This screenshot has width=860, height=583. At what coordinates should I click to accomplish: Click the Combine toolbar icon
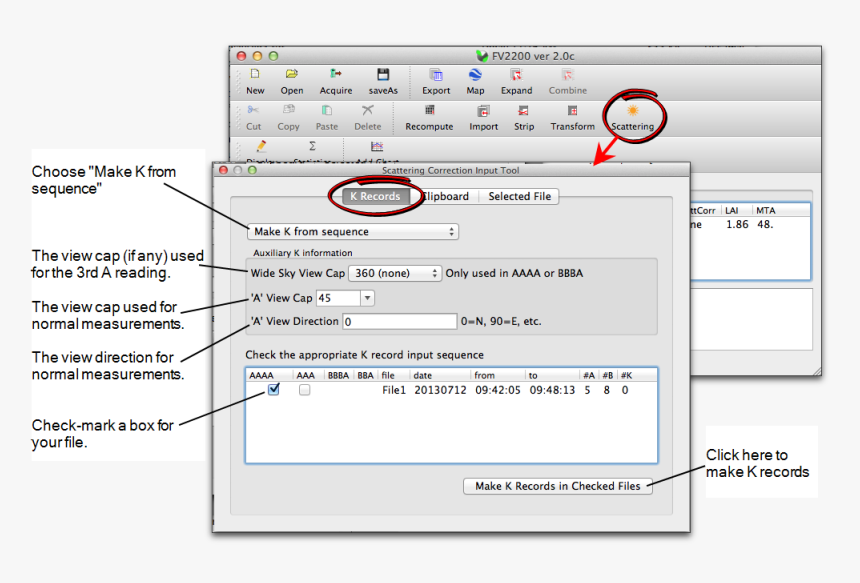tap(568, 75)
